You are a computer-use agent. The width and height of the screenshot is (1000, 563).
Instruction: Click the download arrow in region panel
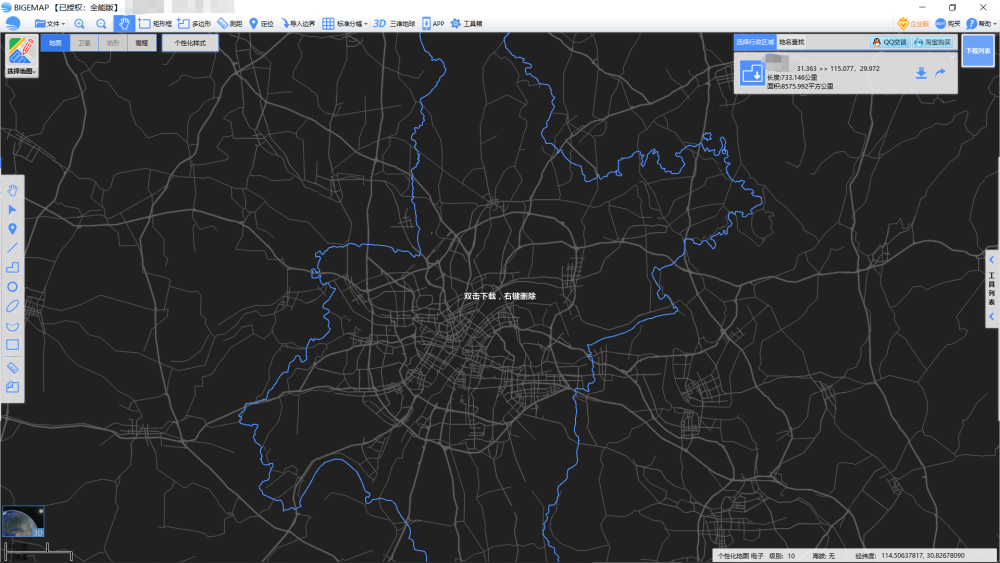point(921,73)
